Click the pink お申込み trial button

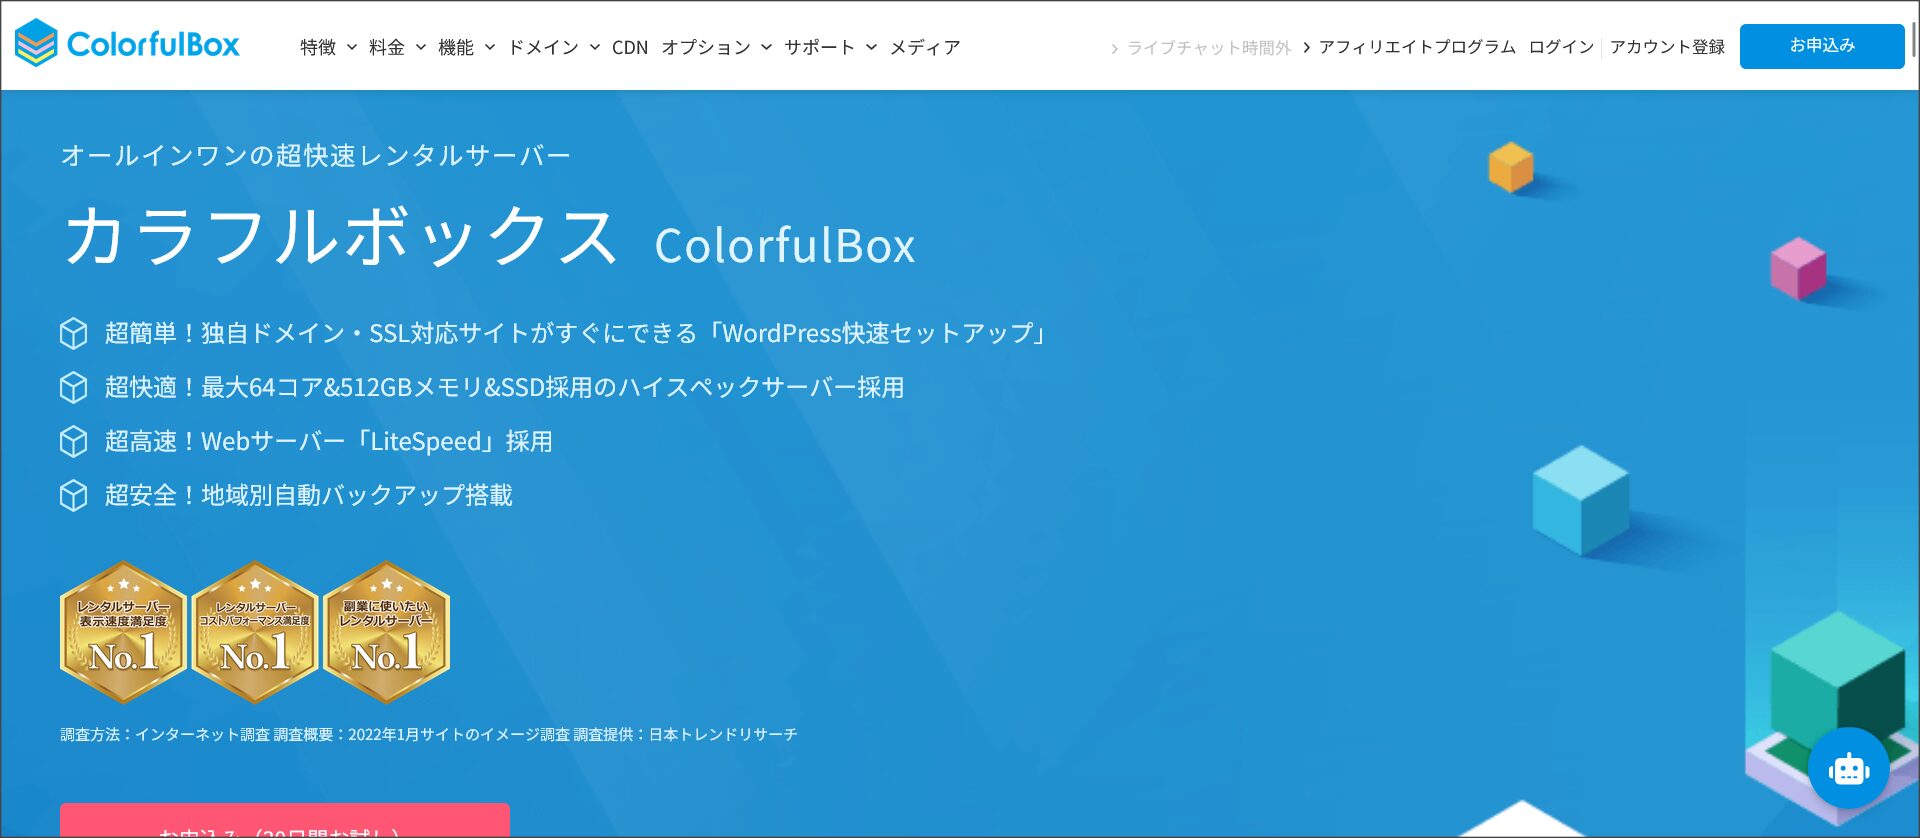coord(285,820)
